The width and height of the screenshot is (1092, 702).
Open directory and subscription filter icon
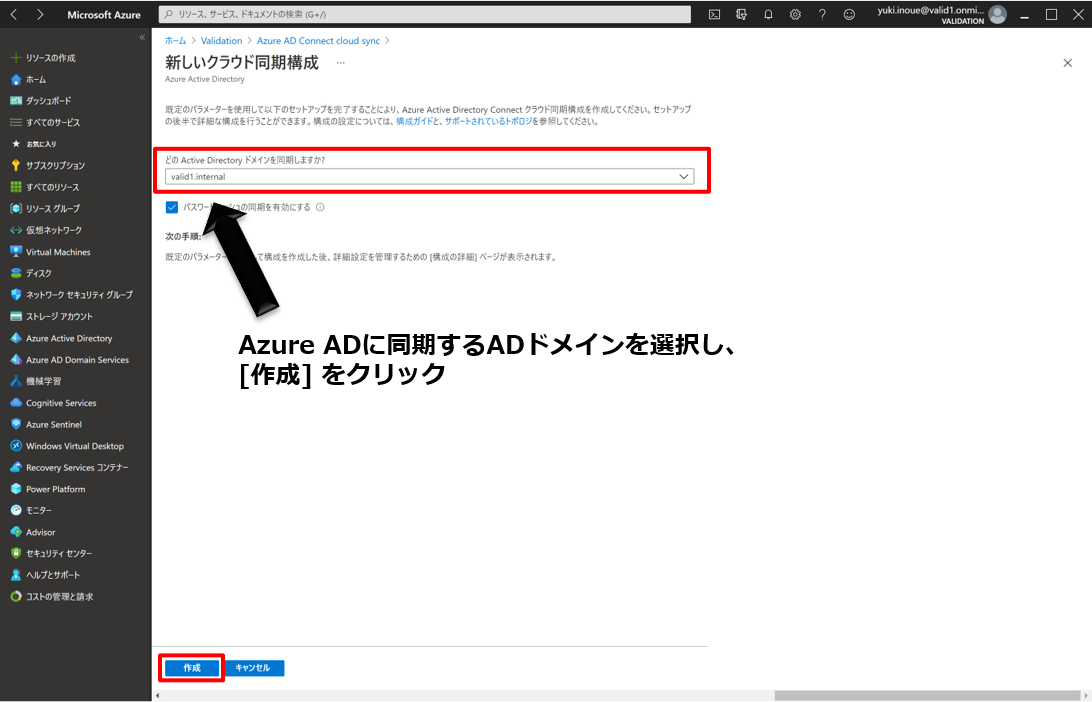tap(741, 15)
